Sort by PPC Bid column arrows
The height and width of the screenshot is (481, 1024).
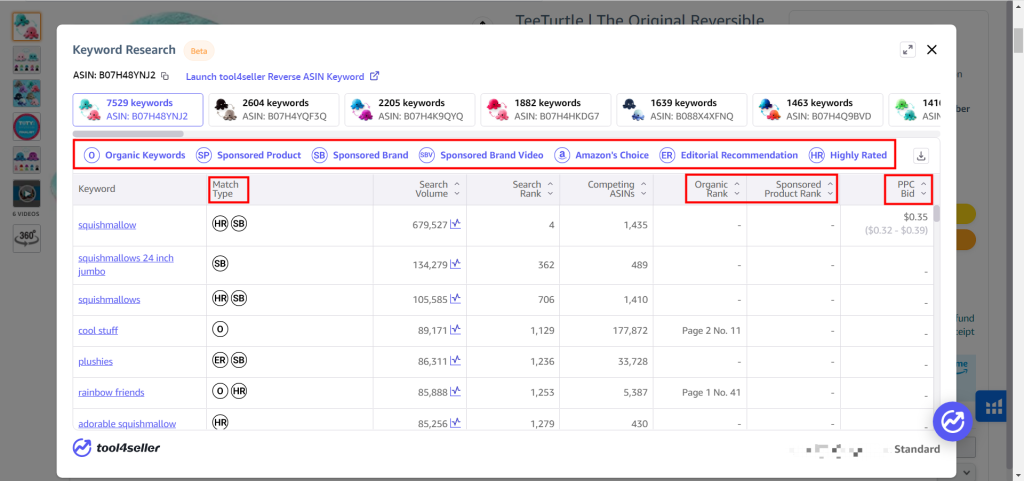pyautogui.click(x=924, y=189)
